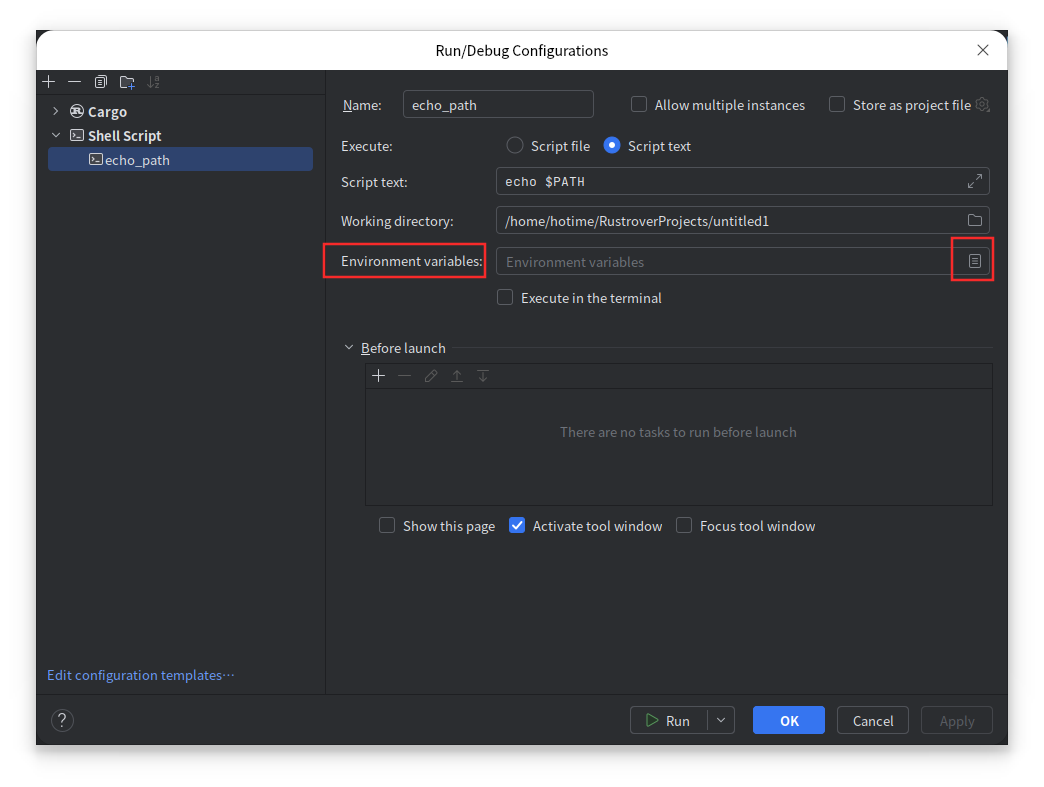
Task: Select the Script file radio option
Action: click(x=515, y=145)
